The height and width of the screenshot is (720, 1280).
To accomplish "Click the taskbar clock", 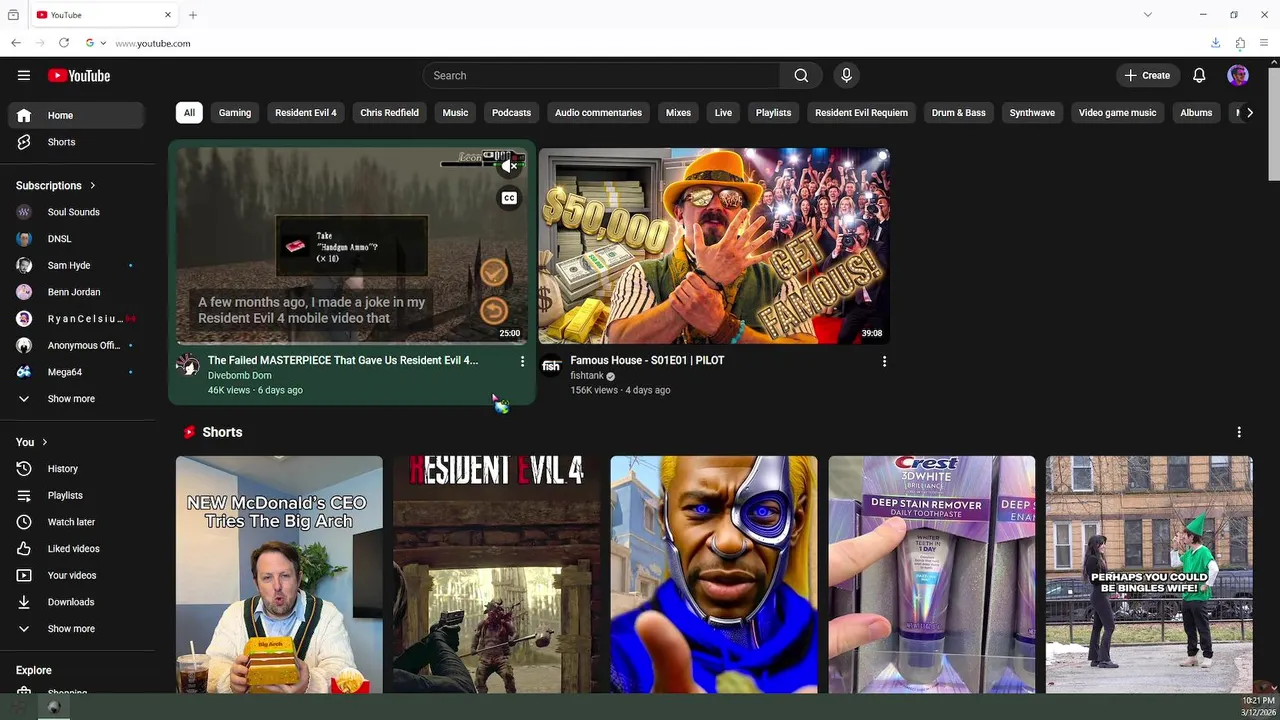I will pos(1258,706).
